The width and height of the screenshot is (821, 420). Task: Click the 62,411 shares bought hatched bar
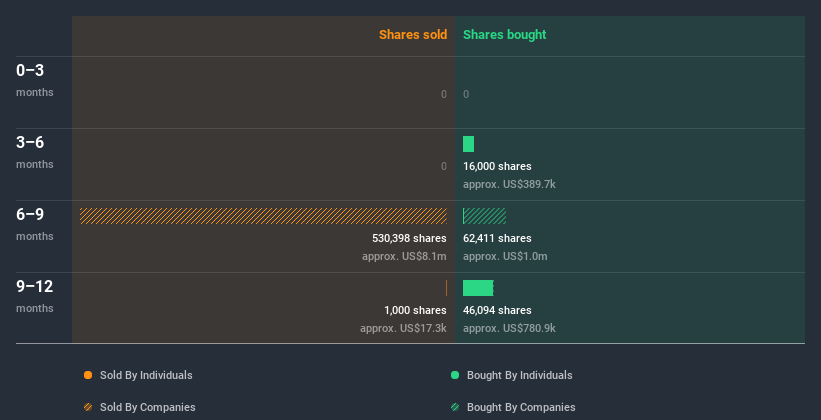coord(484,216)
